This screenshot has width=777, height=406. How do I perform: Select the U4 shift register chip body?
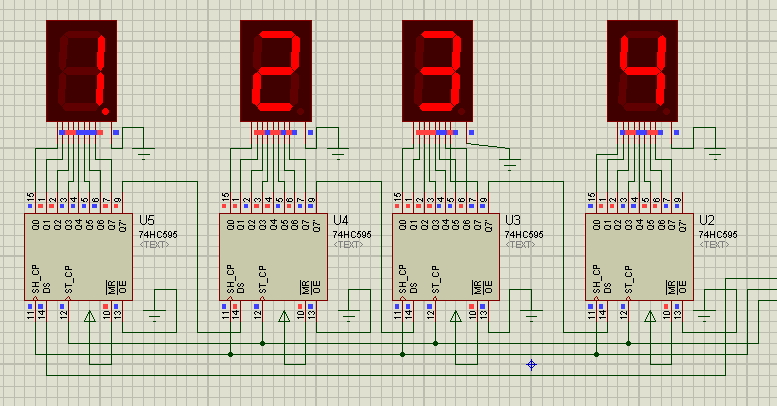274,257
